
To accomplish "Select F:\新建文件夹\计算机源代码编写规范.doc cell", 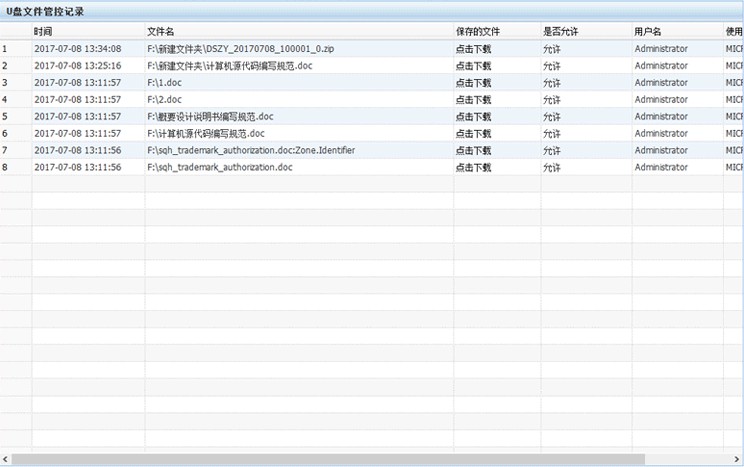I will [x=230, y=66].
